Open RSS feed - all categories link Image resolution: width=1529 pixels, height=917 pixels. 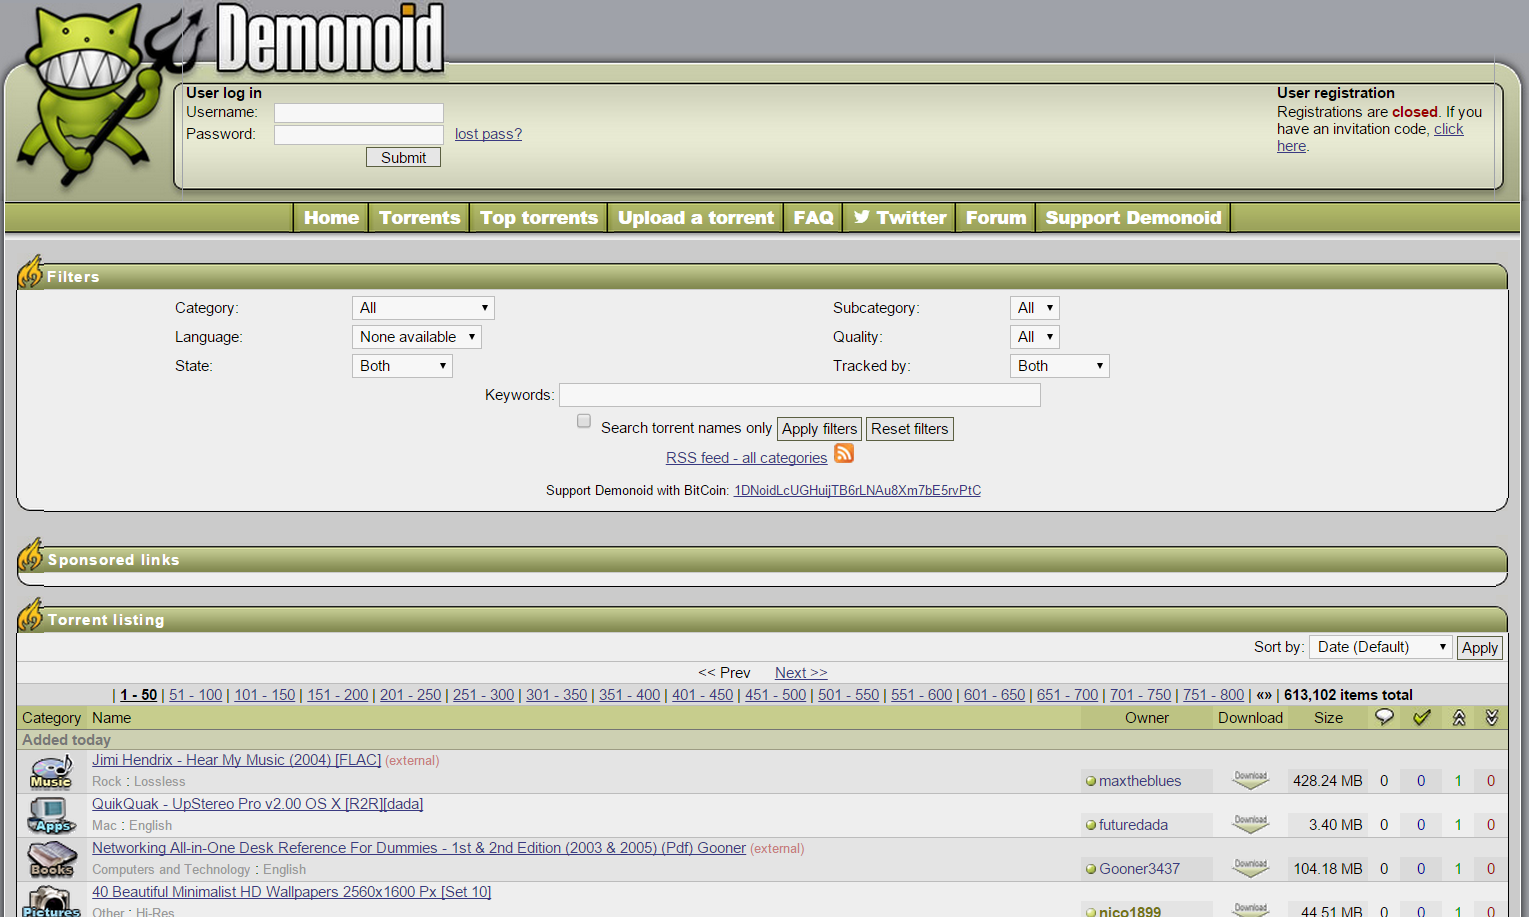click(746, 458)
